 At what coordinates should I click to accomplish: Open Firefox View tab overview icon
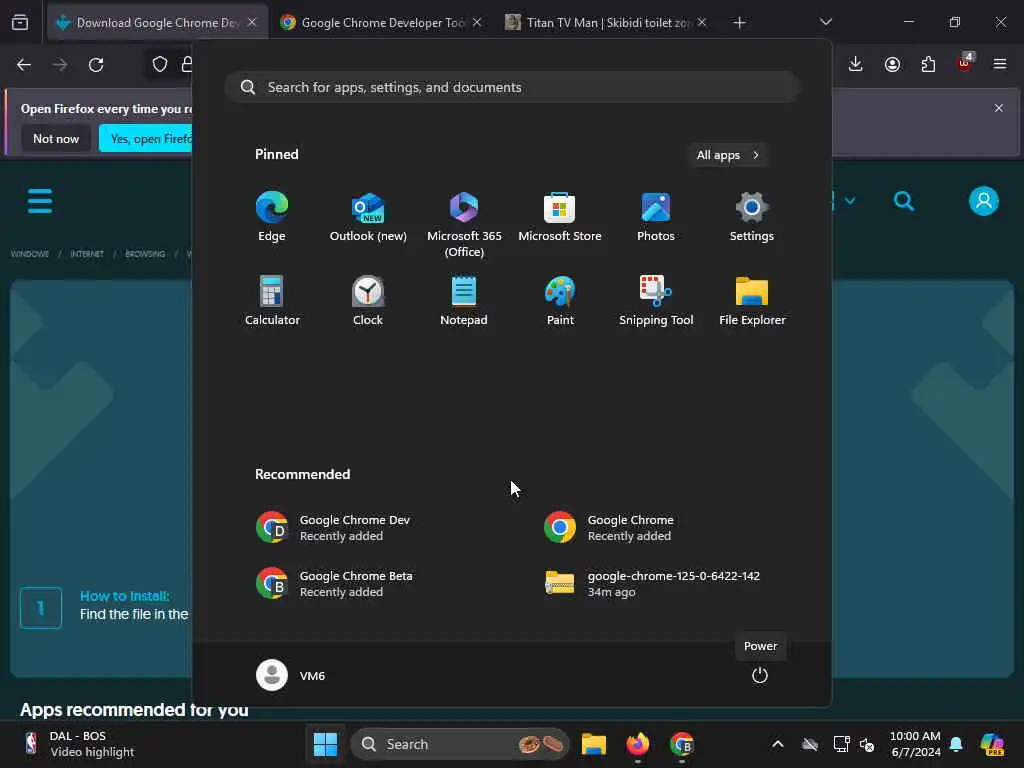coord(20,22)
